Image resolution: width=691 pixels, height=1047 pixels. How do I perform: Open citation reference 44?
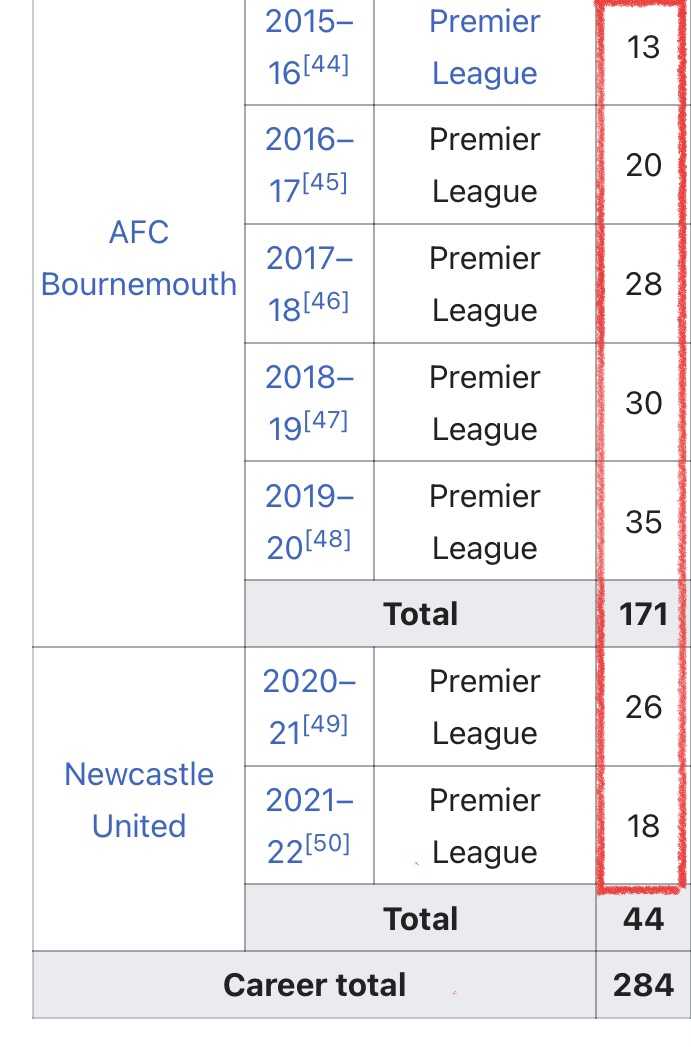point(326,65)
